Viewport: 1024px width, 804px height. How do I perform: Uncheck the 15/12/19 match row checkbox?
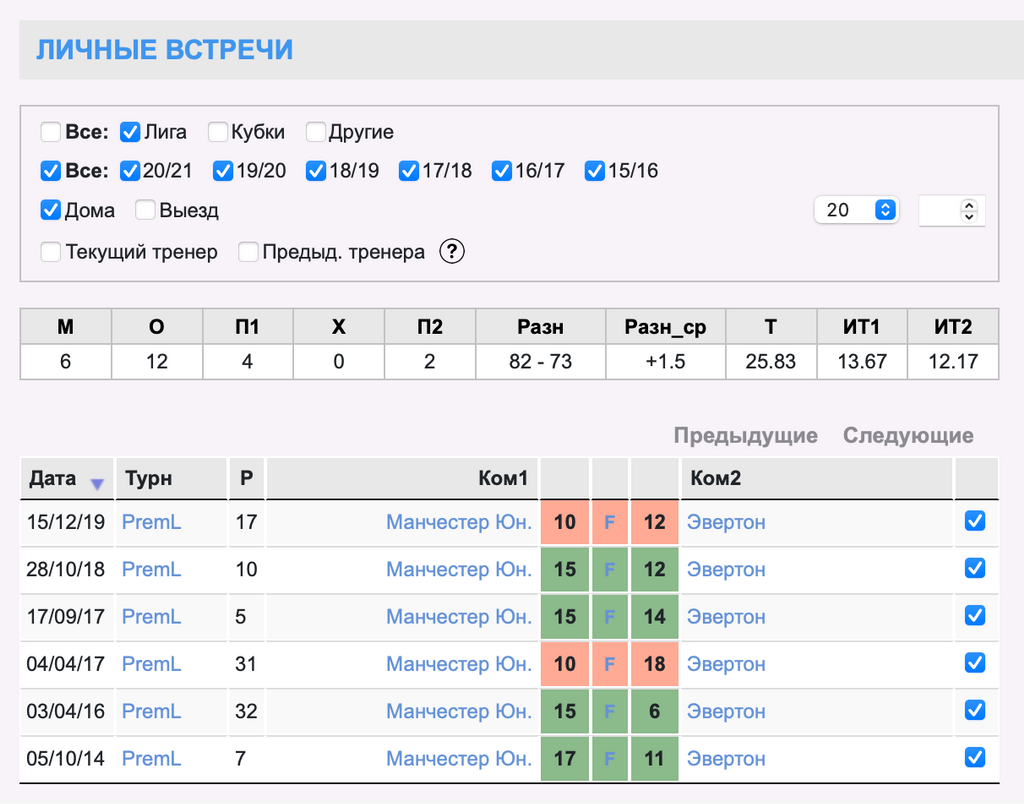pyautogui.click(x=975, y=521)
